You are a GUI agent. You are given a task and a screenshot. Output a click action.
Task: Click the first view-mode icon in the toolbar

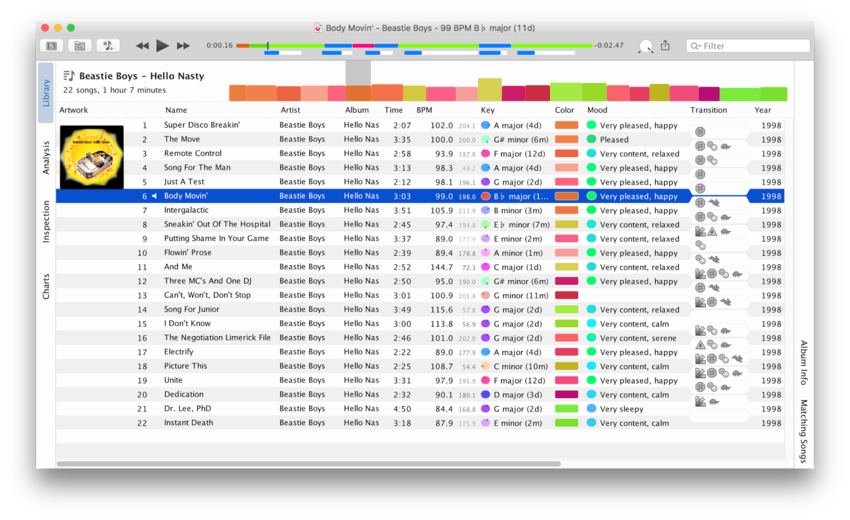coord(51,46)
